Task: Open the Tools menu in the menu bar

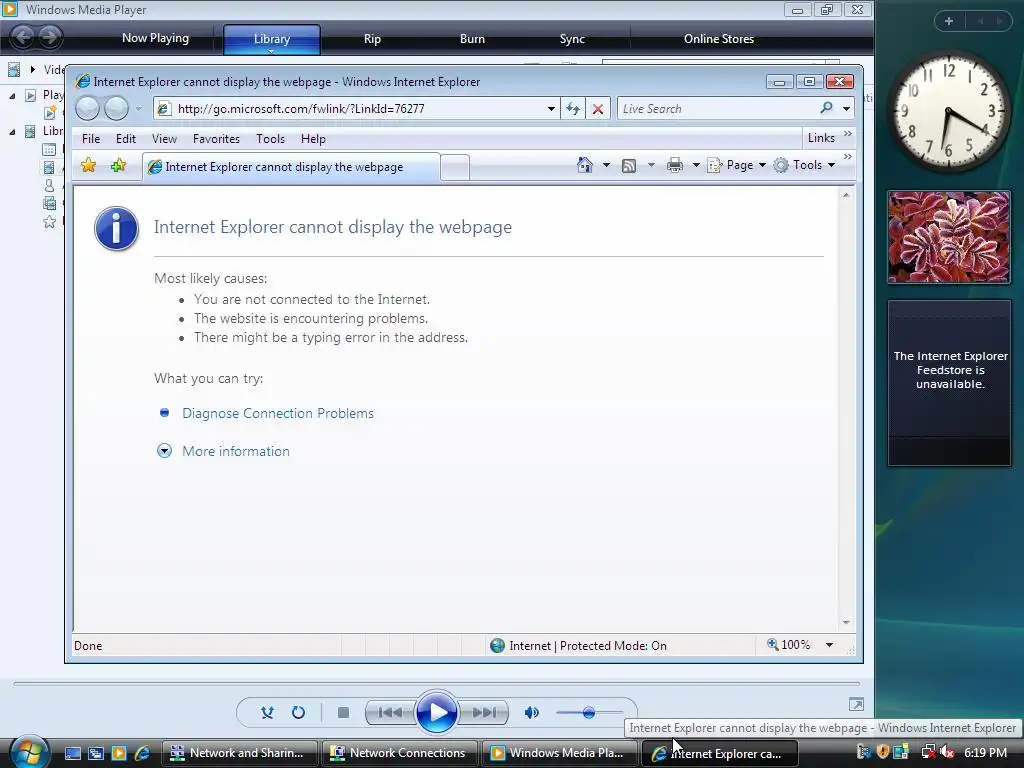Action: (x=270, y=138)
